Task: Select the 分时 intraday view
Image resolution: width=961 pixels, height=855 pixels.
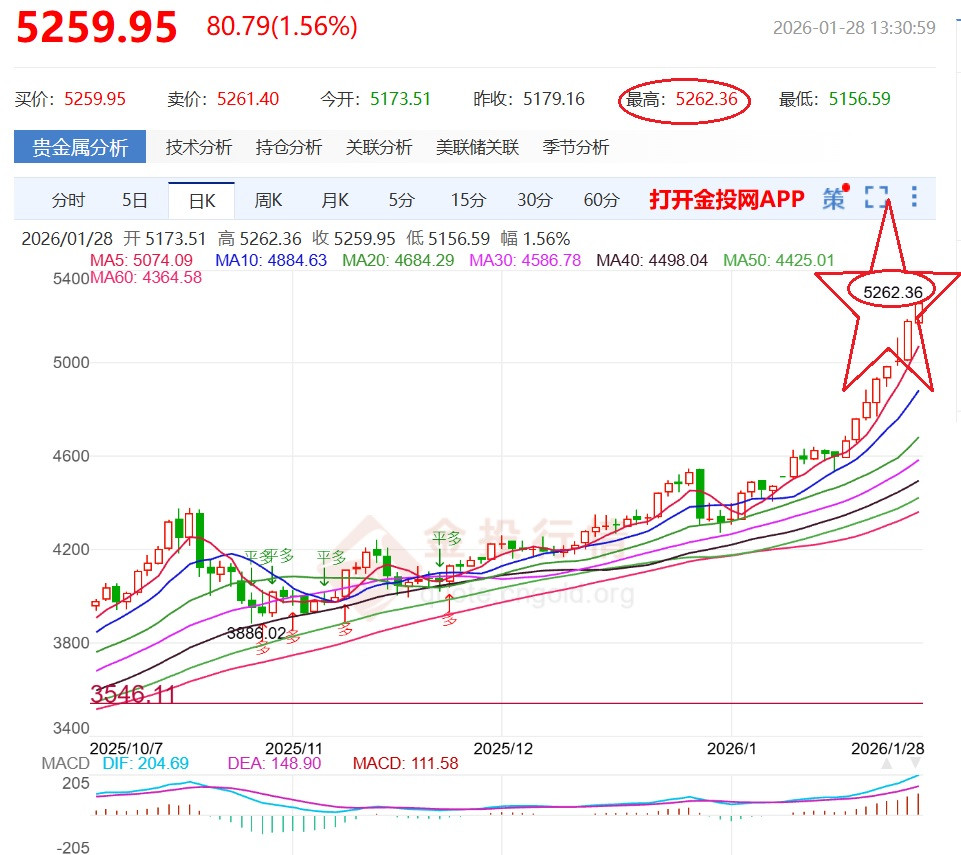Action: click(x=66, y=200)
